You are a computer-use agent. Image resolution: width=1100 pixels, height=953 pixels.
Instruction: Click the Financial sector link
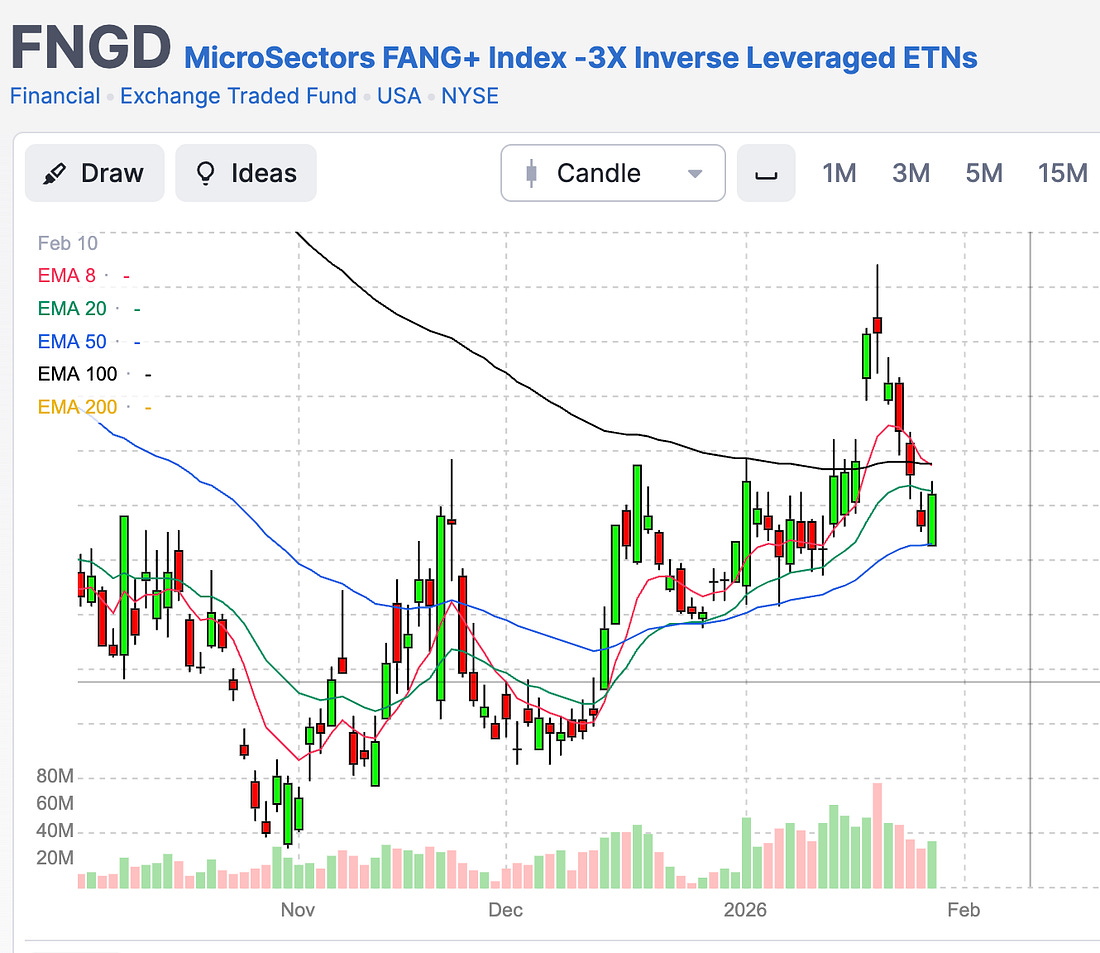pos(55,95)
